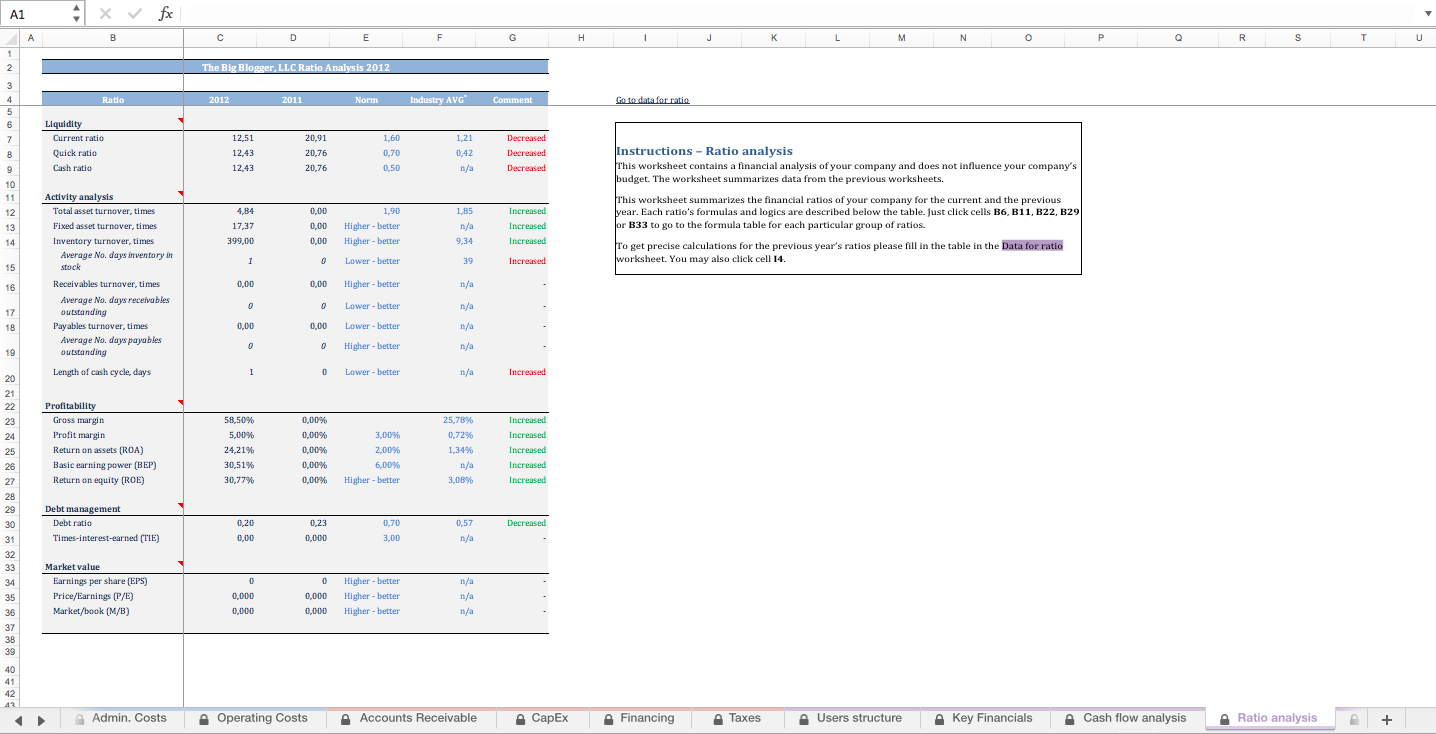
Task: Click the cancel entry X icon
Action: point(106,13)
